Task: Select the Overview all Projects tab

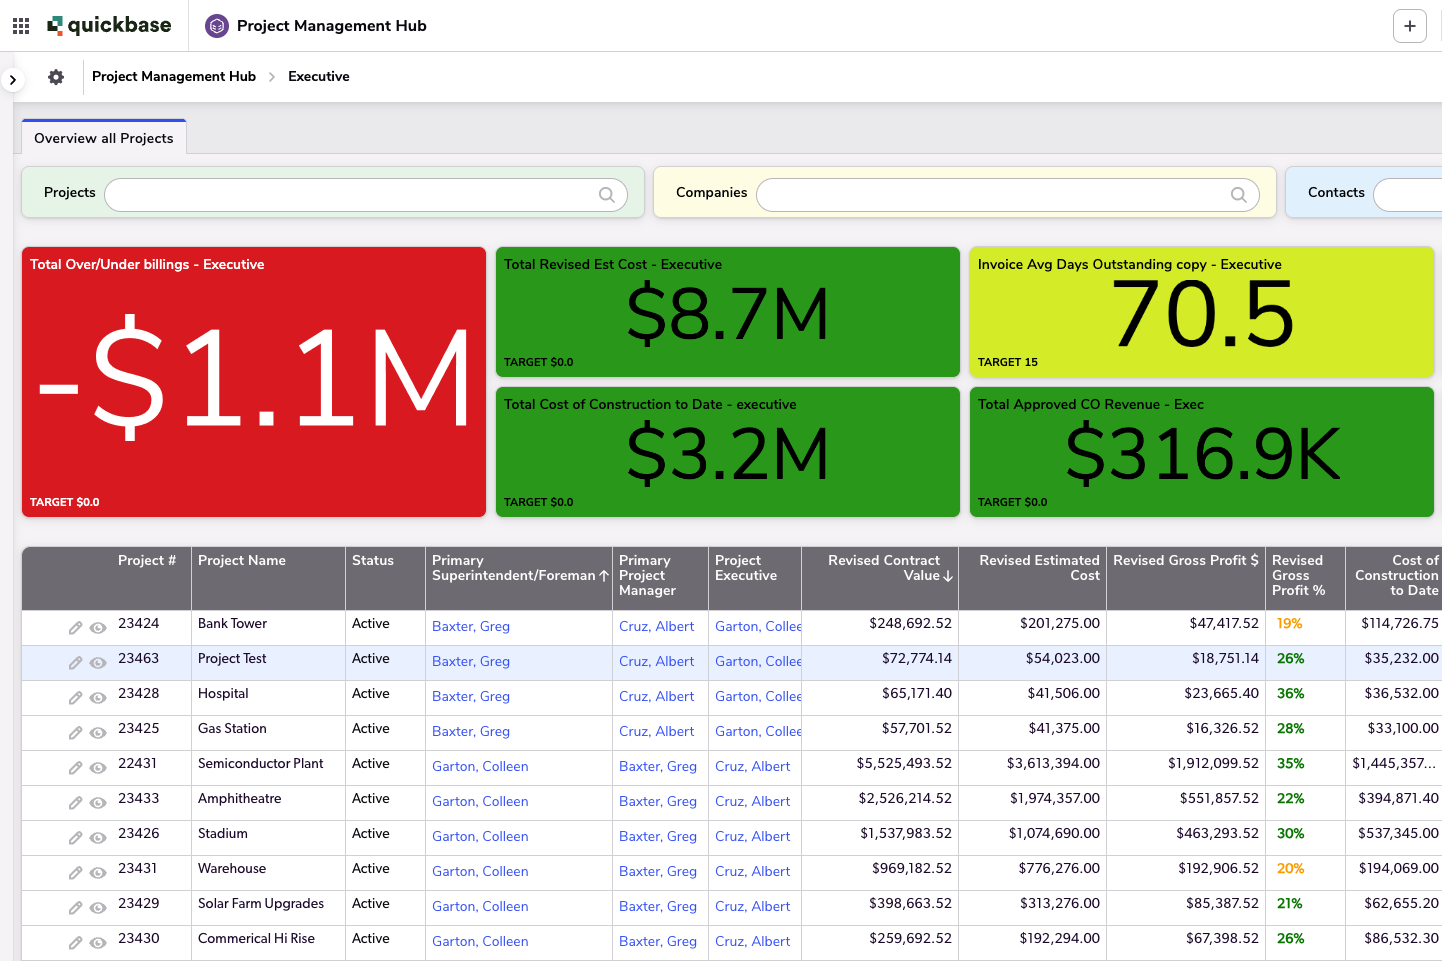Action: point(104,138)
